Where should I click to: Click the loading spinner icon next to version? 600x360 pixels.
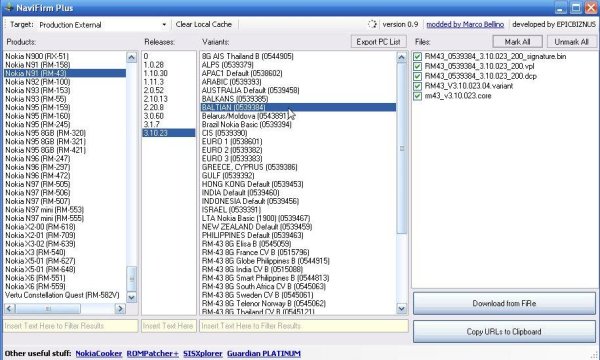coord(372,24)
